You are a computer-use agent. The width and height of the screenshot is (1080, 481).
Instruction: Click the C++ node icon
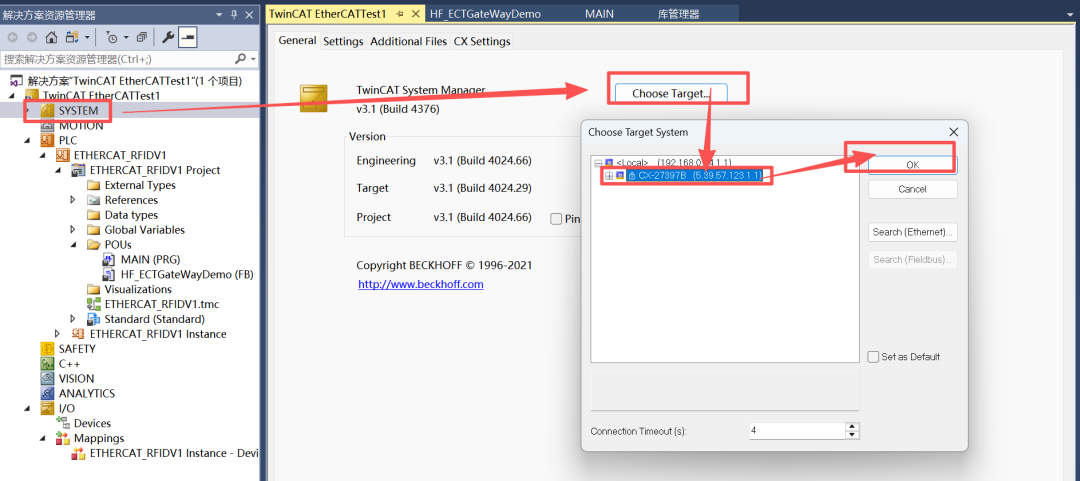coord(48,364)
